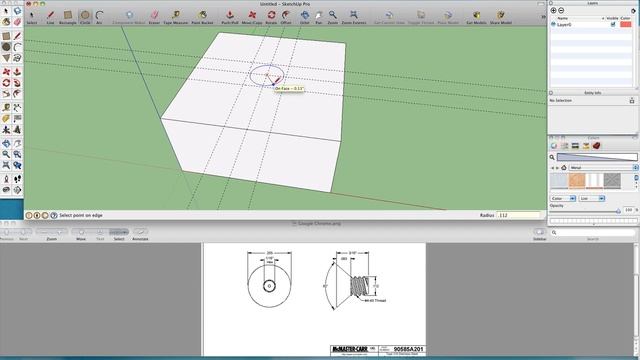Select the Paint Bucket tool in top toolbar
This screenshot has width=640, height=360.
pyautogui.click(x=202, y=16)
